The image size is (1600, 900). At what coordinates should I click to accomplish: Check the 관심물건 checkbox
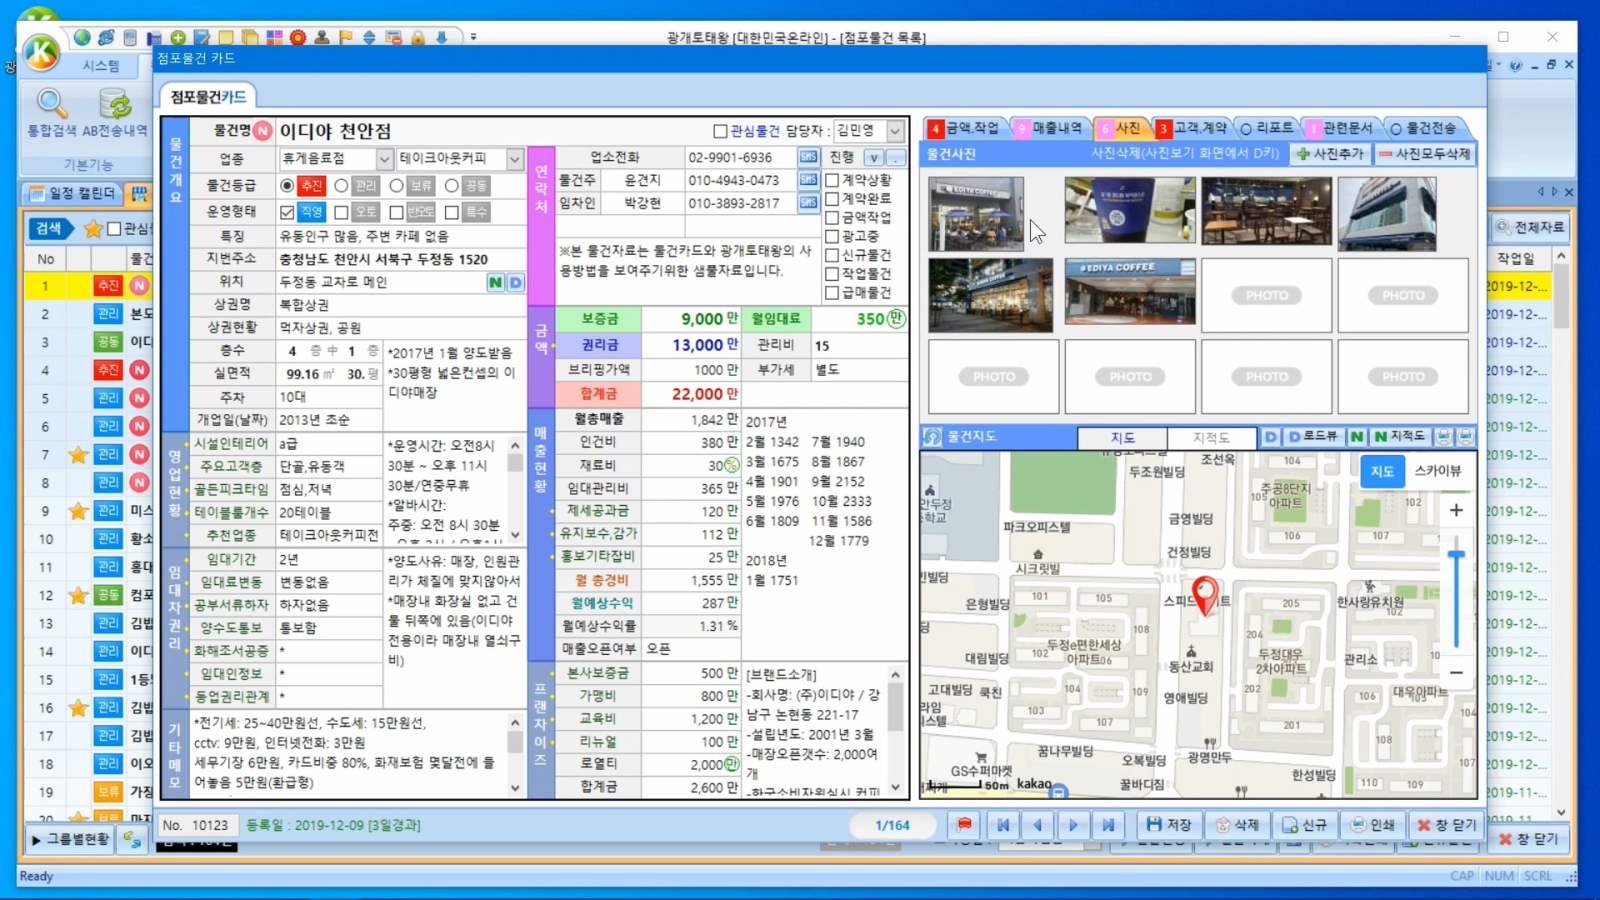pos(720,131)
